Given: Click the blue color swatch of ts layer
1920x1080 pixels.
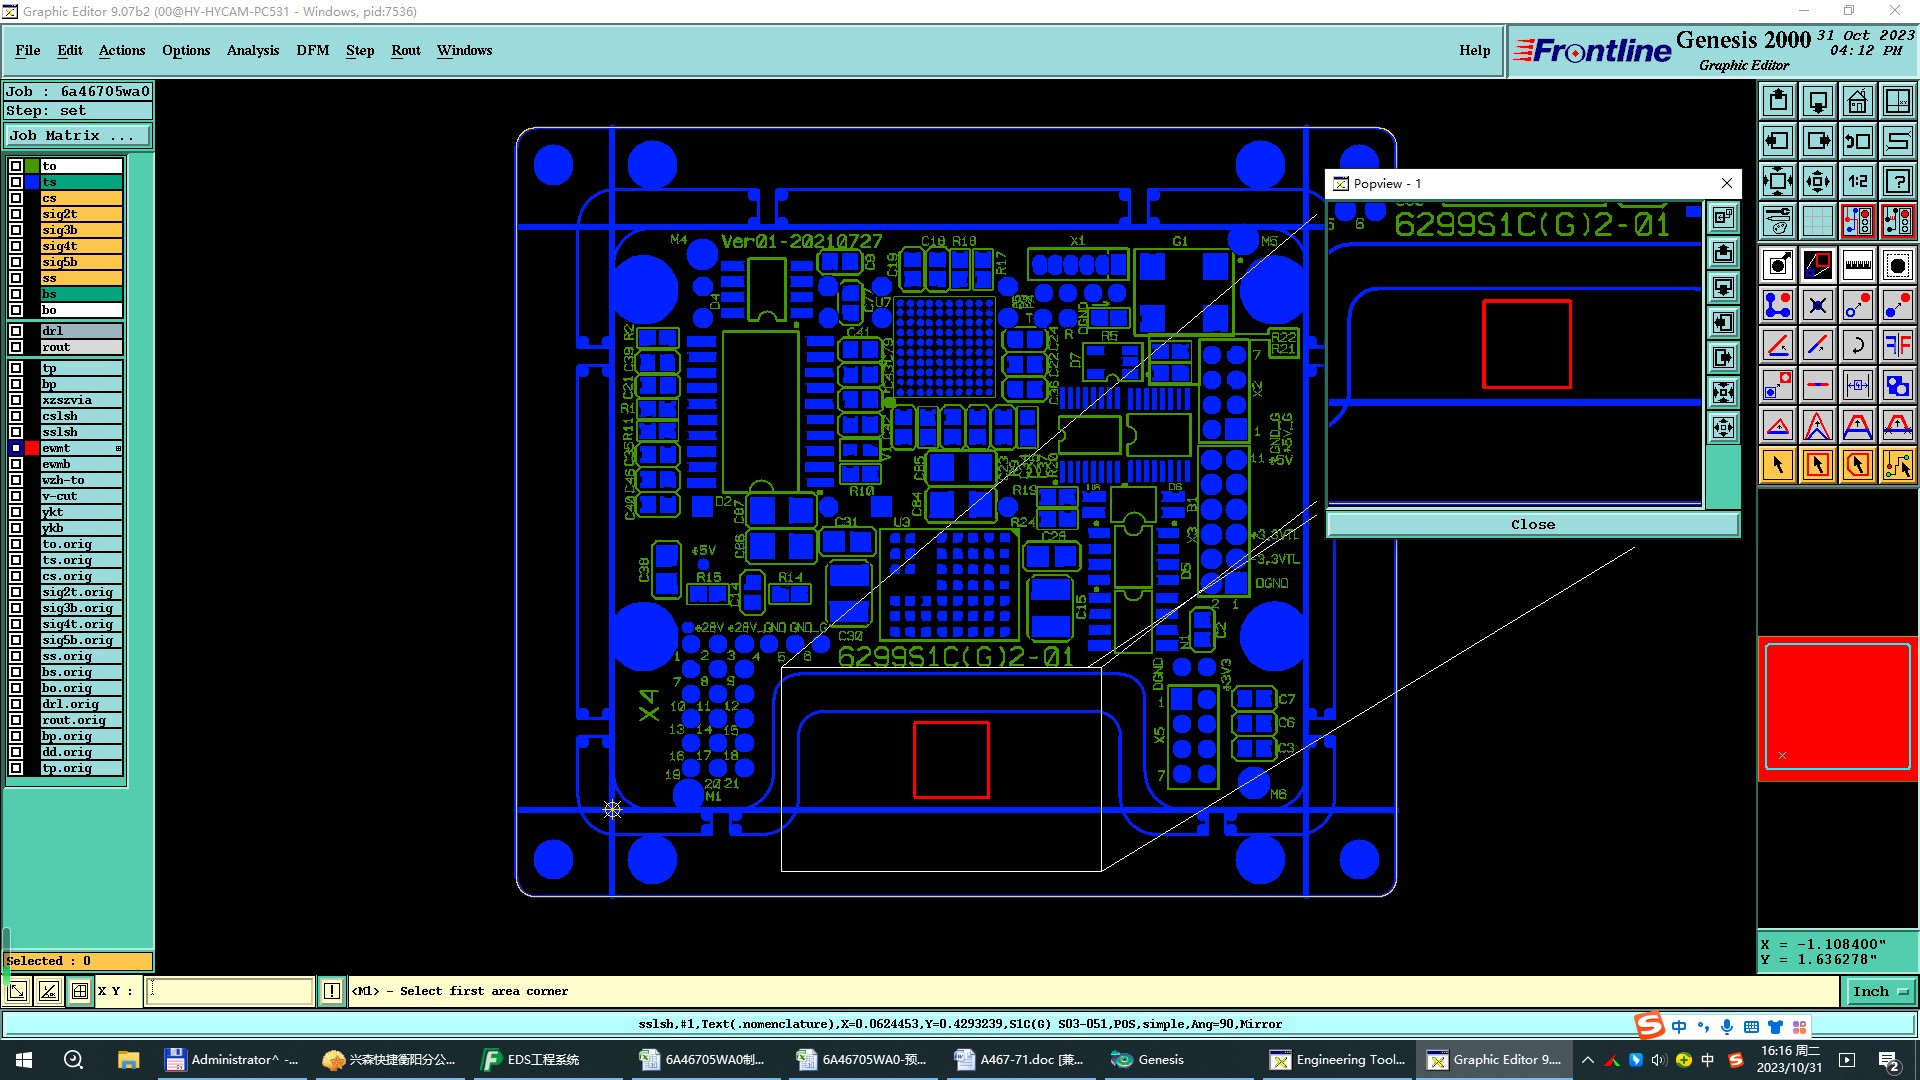Looking at the screenshot, I should [x=32, y=182].
